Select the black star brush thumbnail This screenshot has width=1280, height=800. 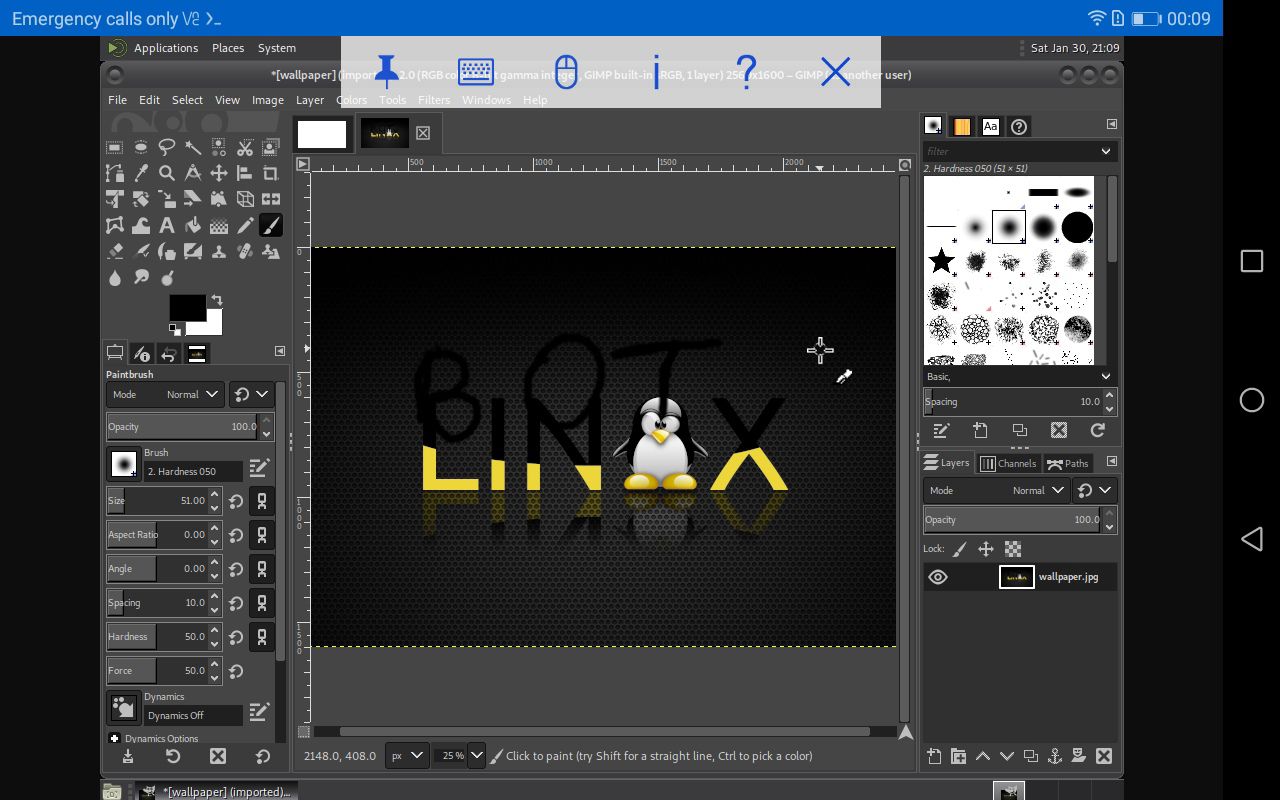[x=941, y=262]
